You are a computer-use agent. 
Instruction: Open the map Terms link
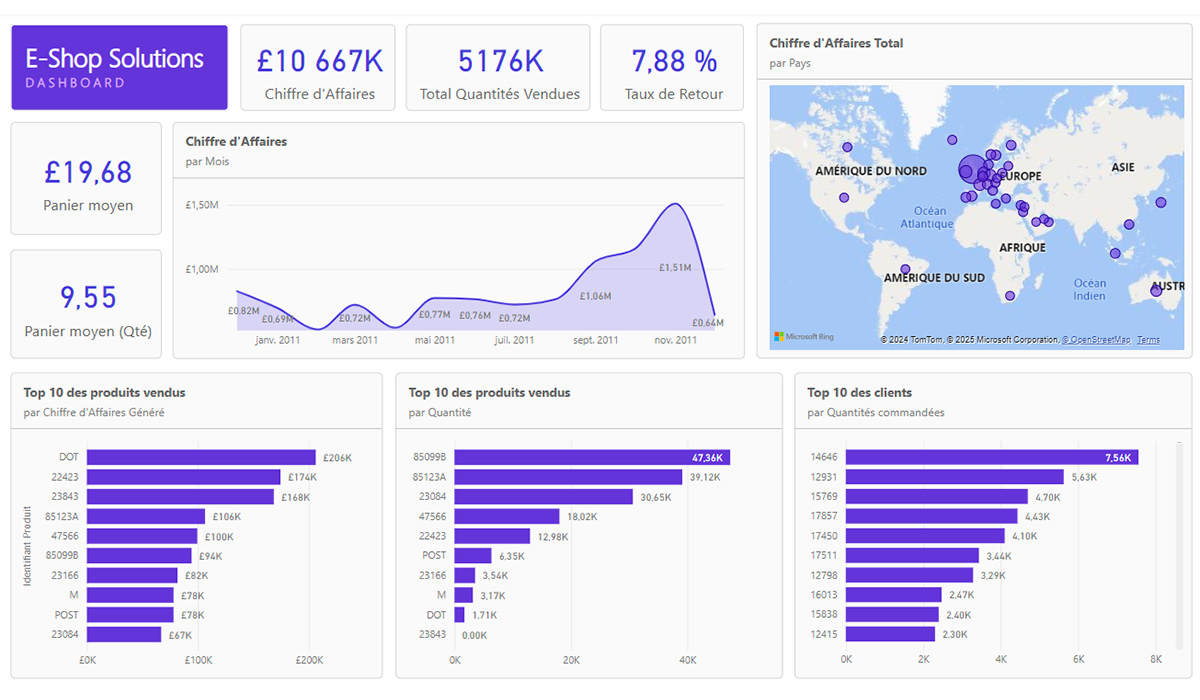(x=1148, y=340)
